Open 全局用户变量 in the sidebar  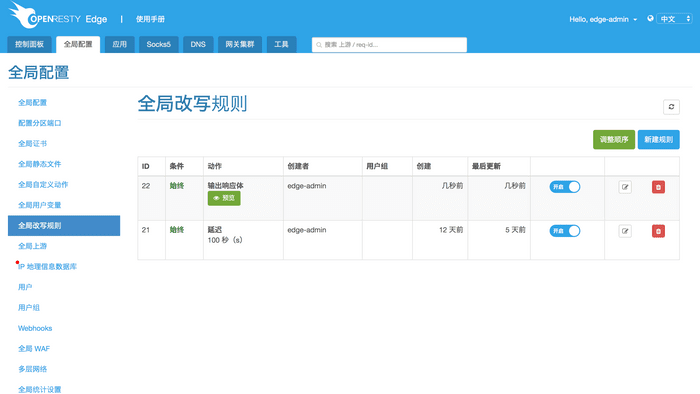pos(40,205)
